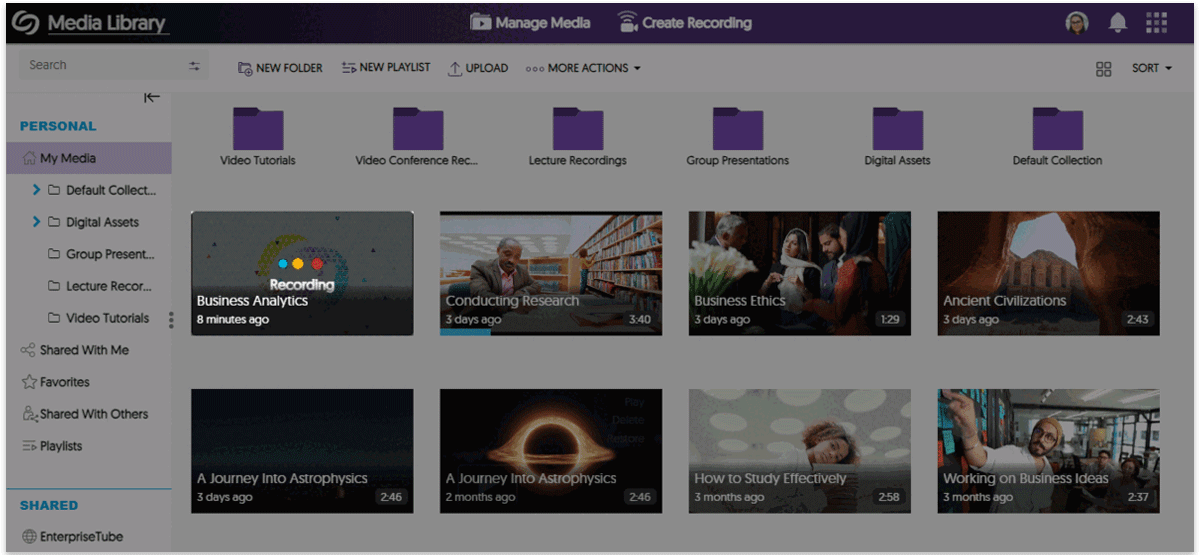Screen dimensions: 1200x555
Task: Open the apps grid launcher icon
Action: coord(1156,23)
